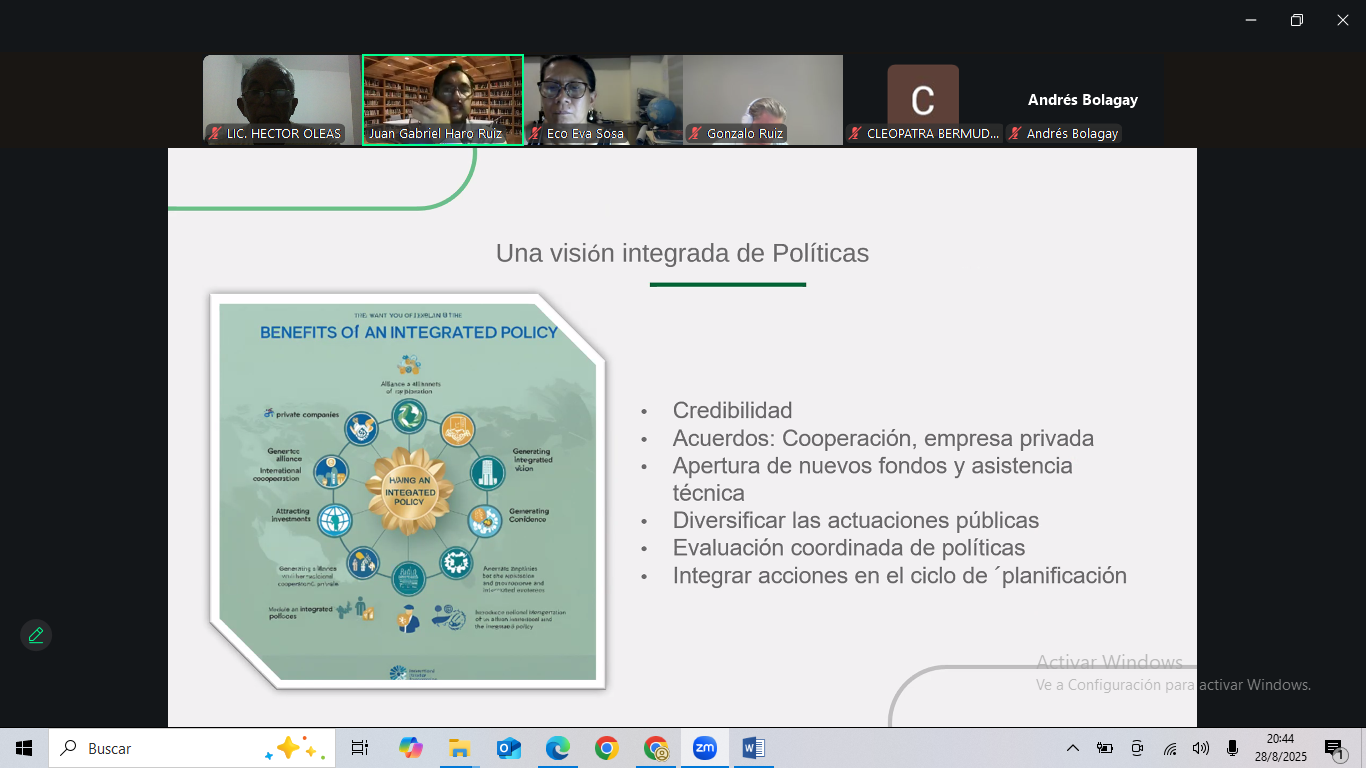Expand the hidden tray icons chevron
Image resolution: width=1366 pixels, height=768 pixels.
tap(1073, 748)
